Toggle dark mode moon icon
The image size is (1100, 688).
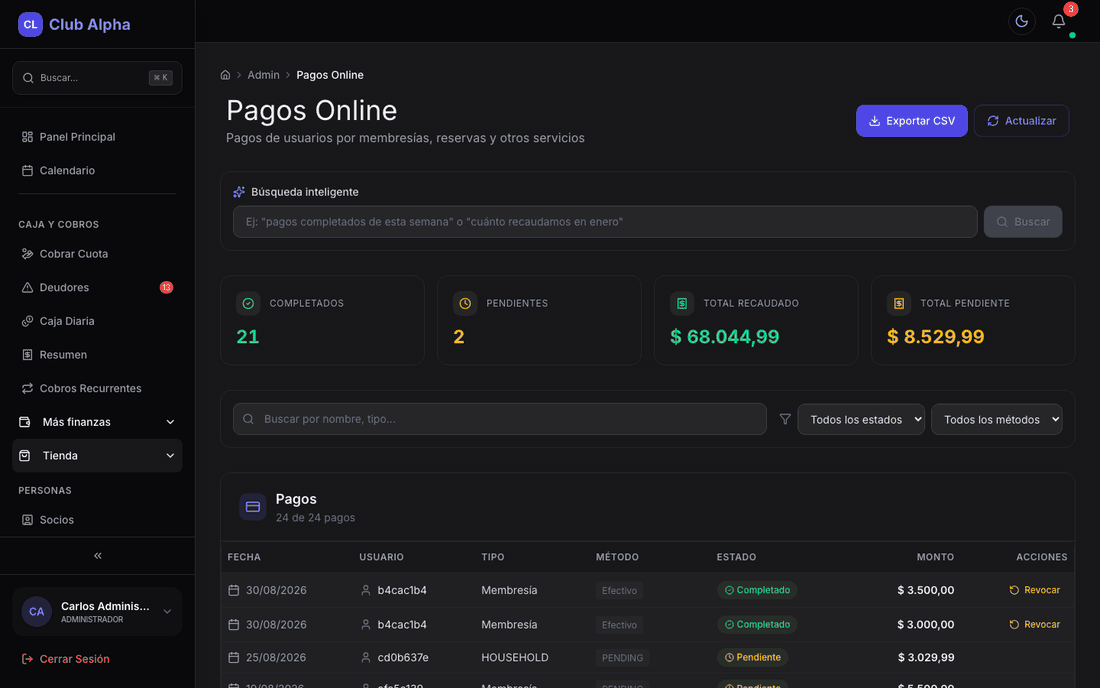coord(1021,21)
